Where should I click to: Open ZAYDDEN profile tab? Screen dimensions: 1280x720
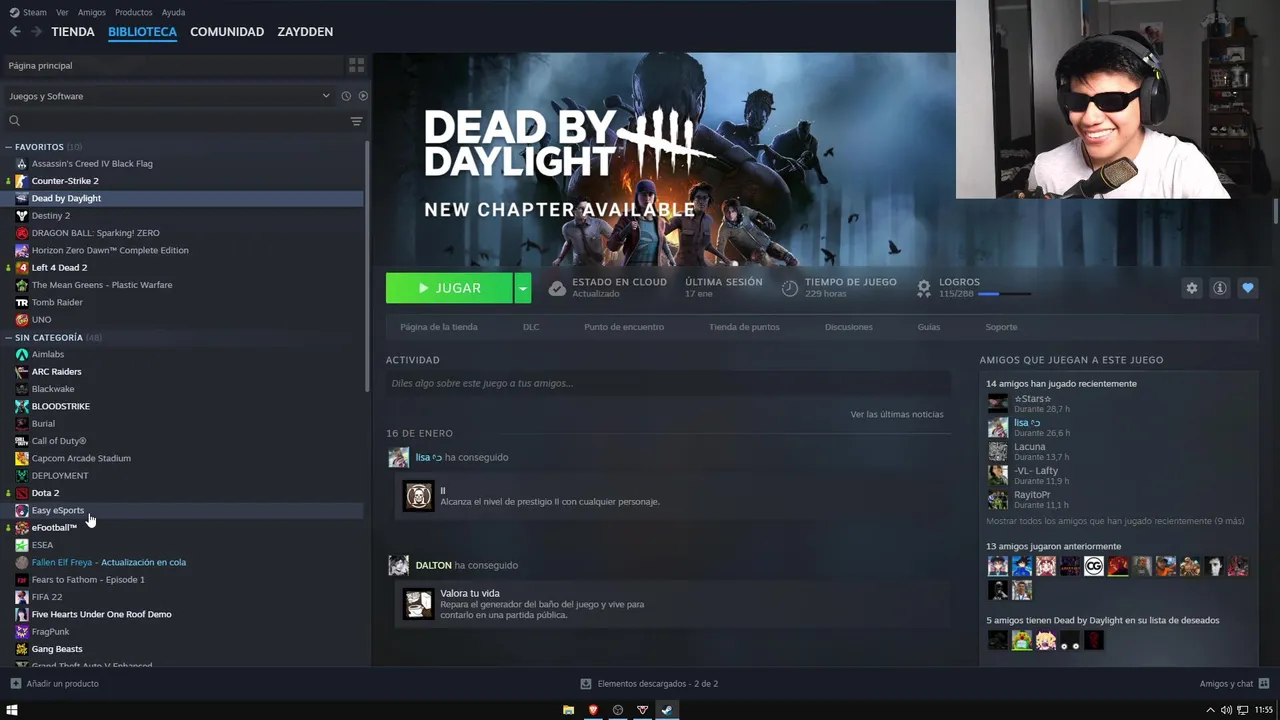pyautogui.click(x=305, y=32)
